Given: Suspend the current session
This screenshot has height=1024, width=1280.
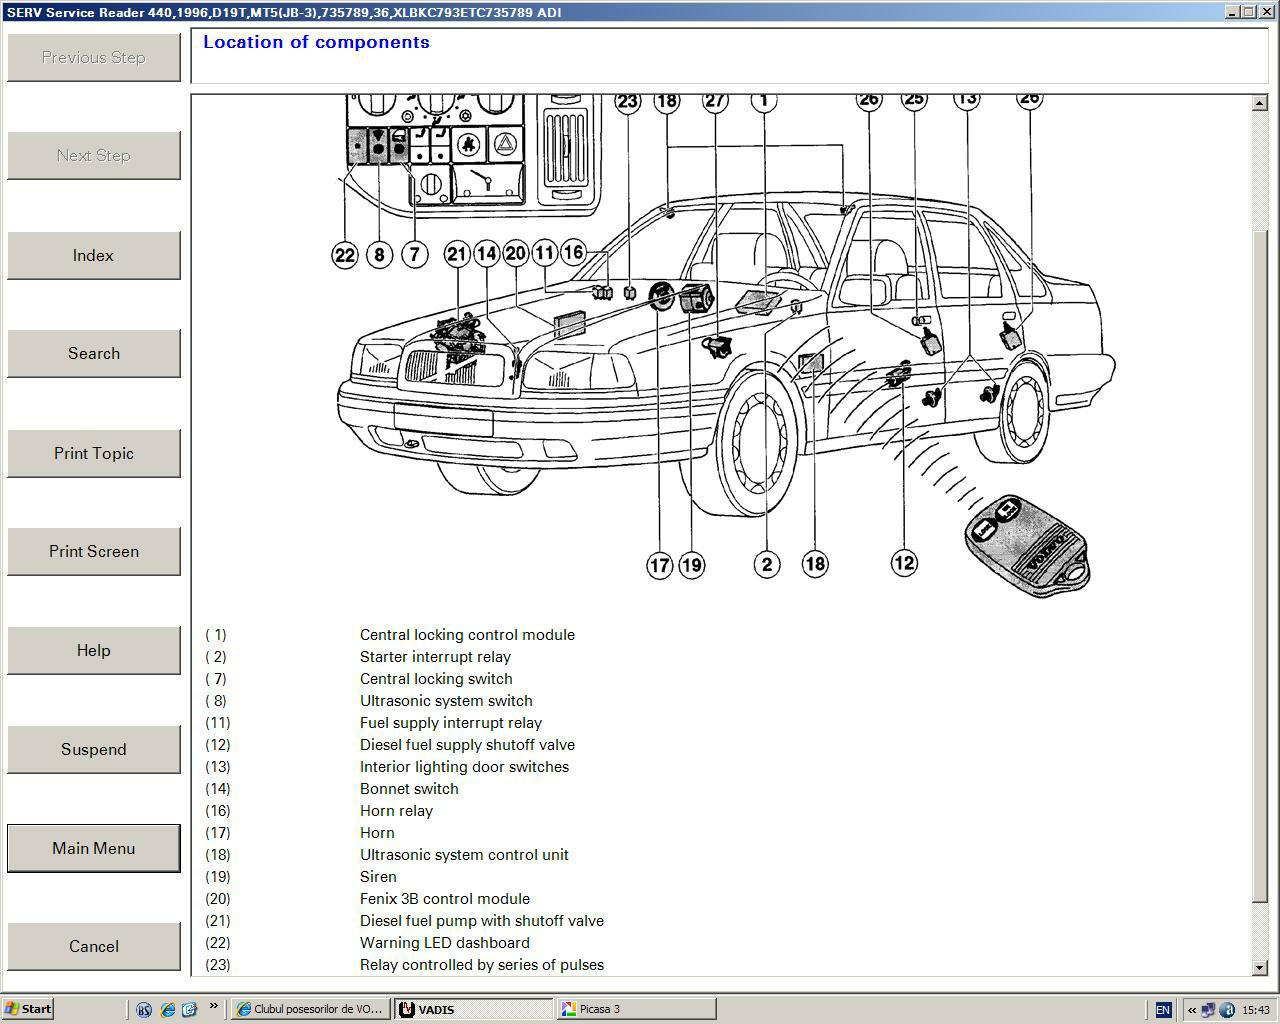Looking at the screenshot, I should pyautogui.click(x=93, y=750).
